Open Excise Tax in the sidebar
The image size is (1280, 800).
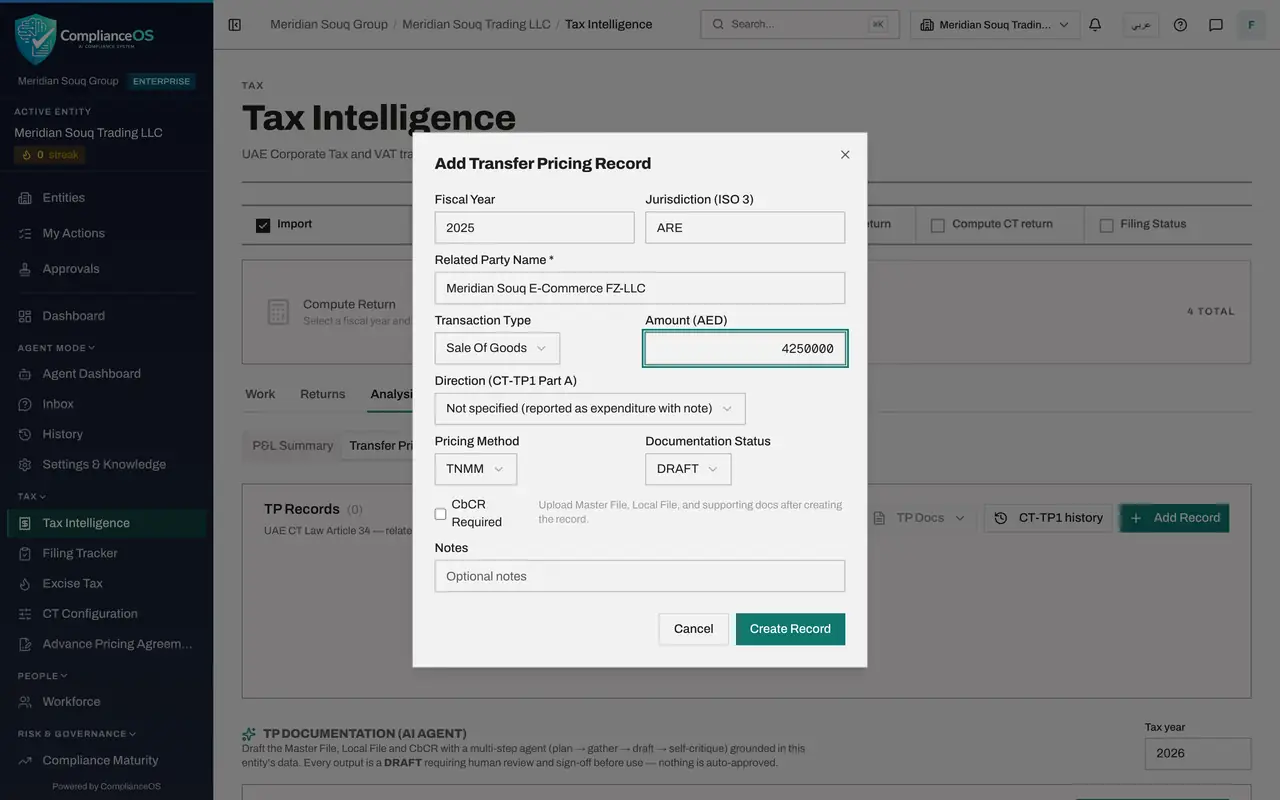(106, 583)
